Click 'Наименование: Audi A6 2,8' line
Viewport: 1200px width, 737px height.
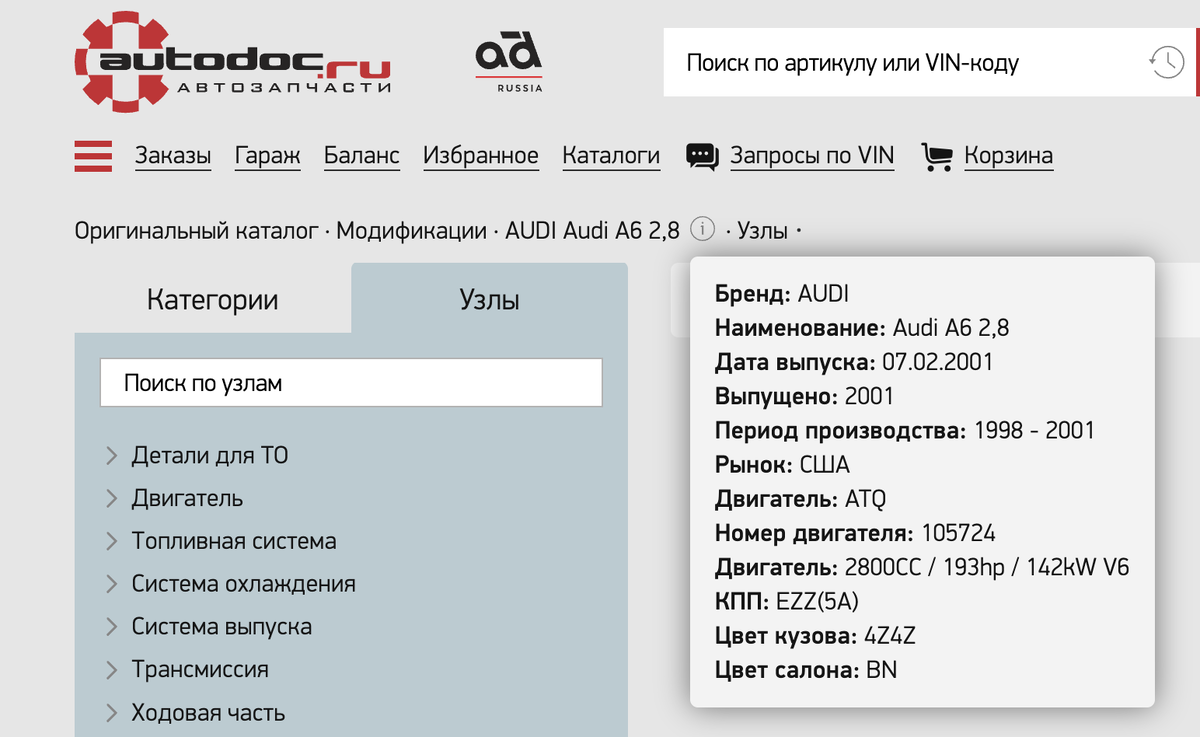point(863,328)
